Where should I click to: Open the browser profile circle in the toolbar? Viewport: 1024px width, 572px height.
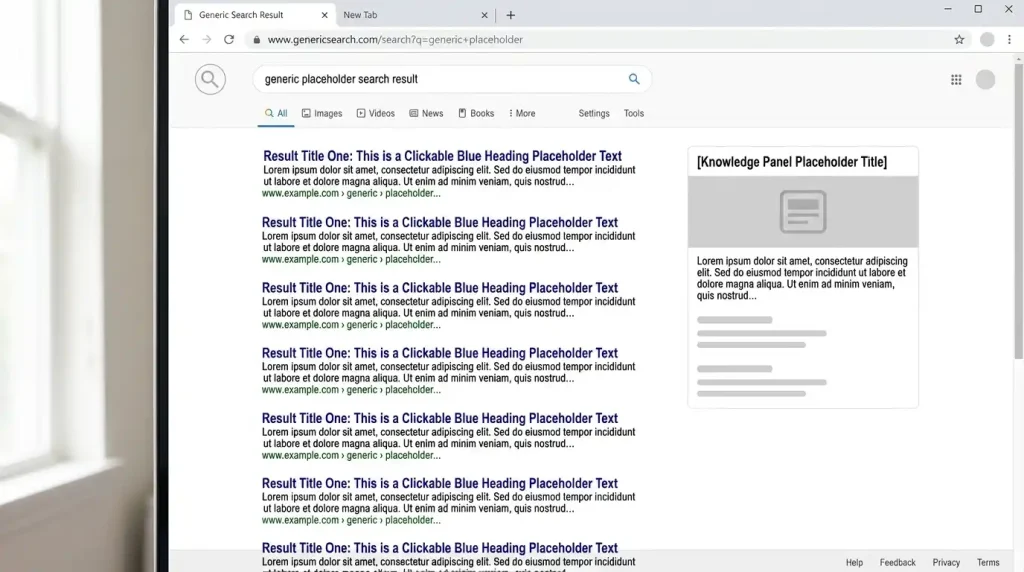[x=987, y=40]
